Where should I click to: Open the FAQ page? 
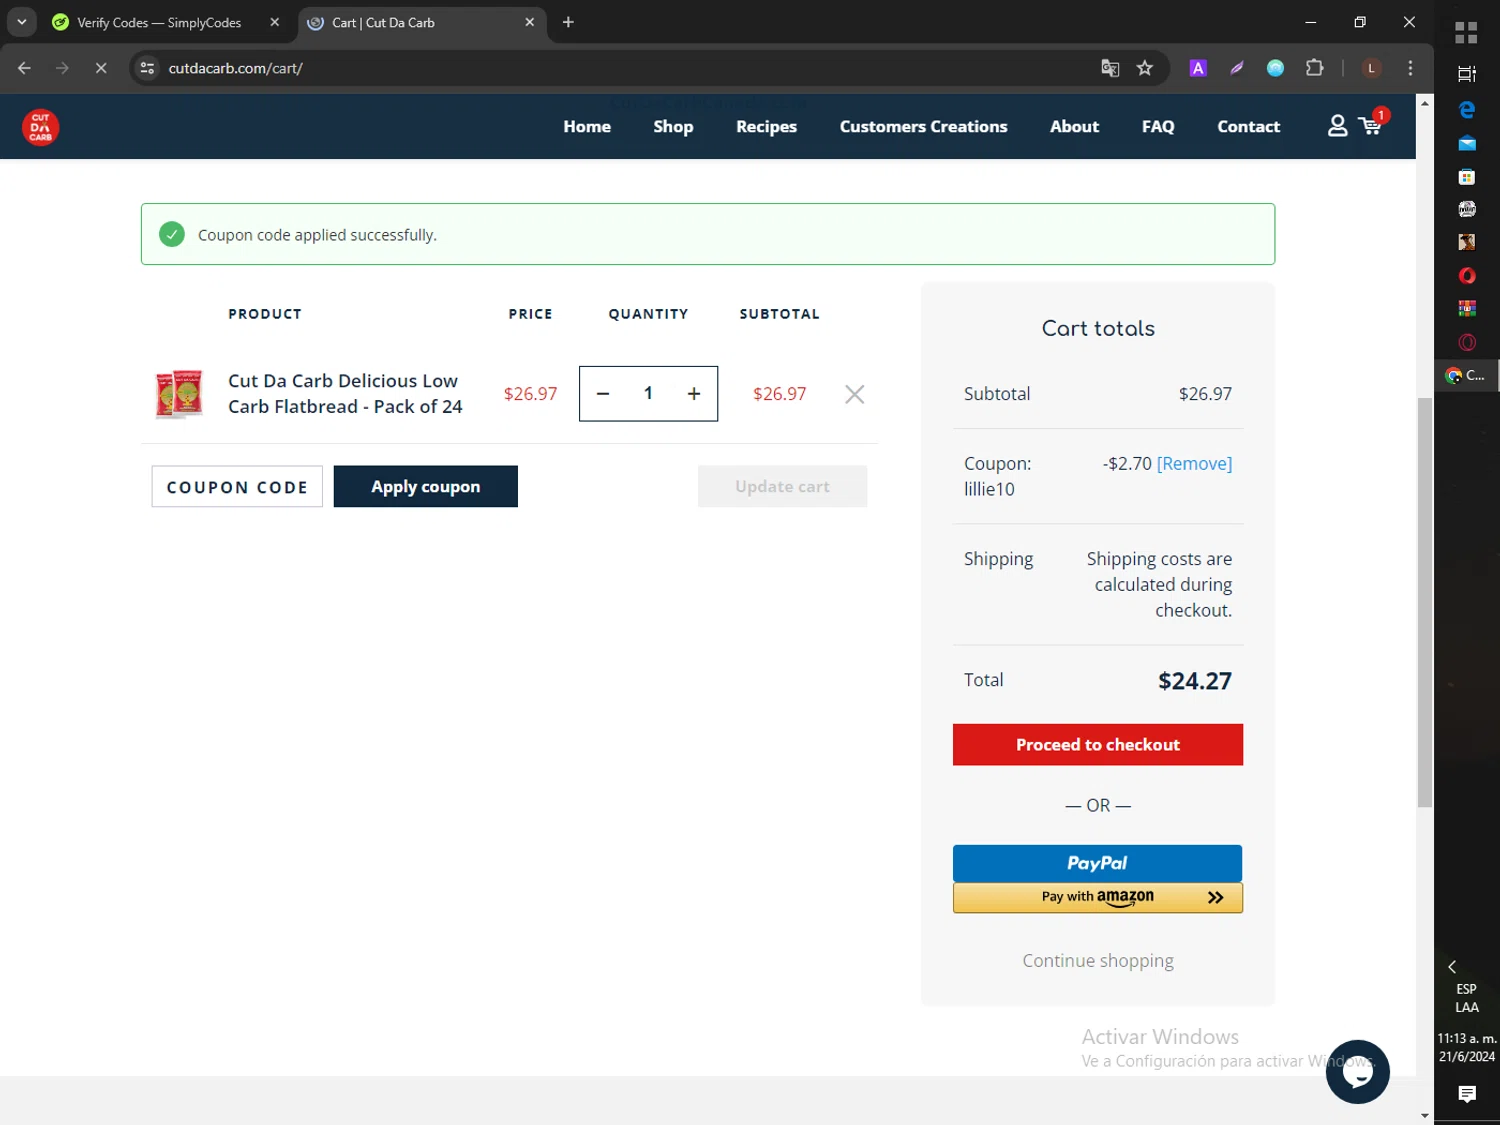(x=1158, y=127)
